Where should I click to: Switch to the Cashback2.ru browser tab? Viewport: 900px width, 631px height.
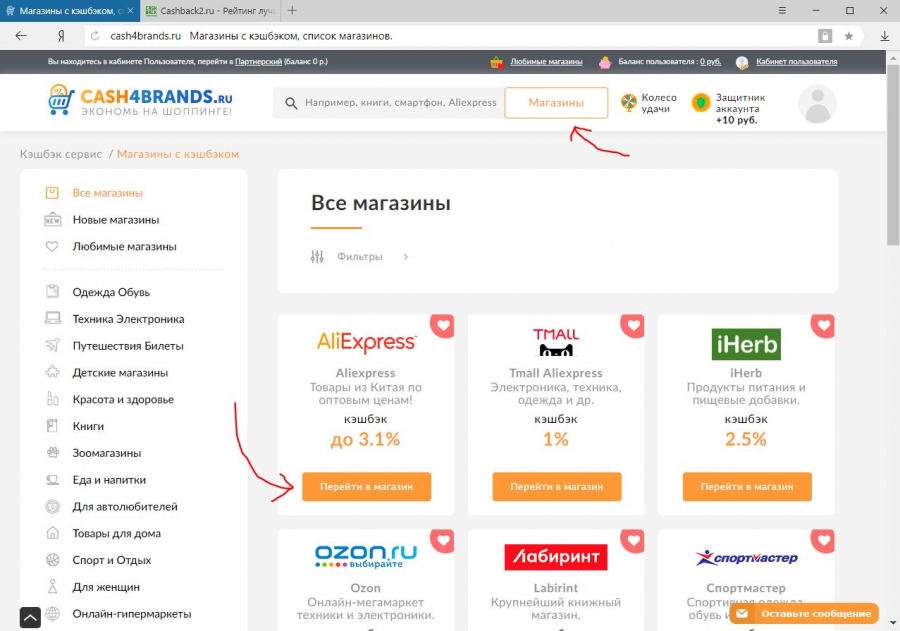pos(210,11)
